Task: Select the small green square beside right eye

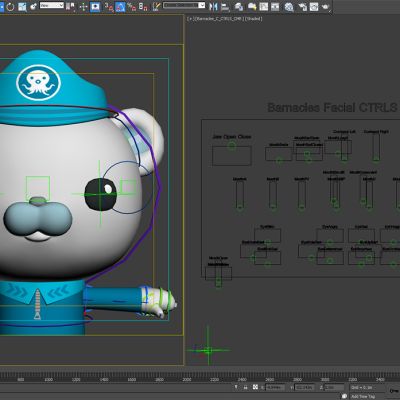Action: pos(128,187)
